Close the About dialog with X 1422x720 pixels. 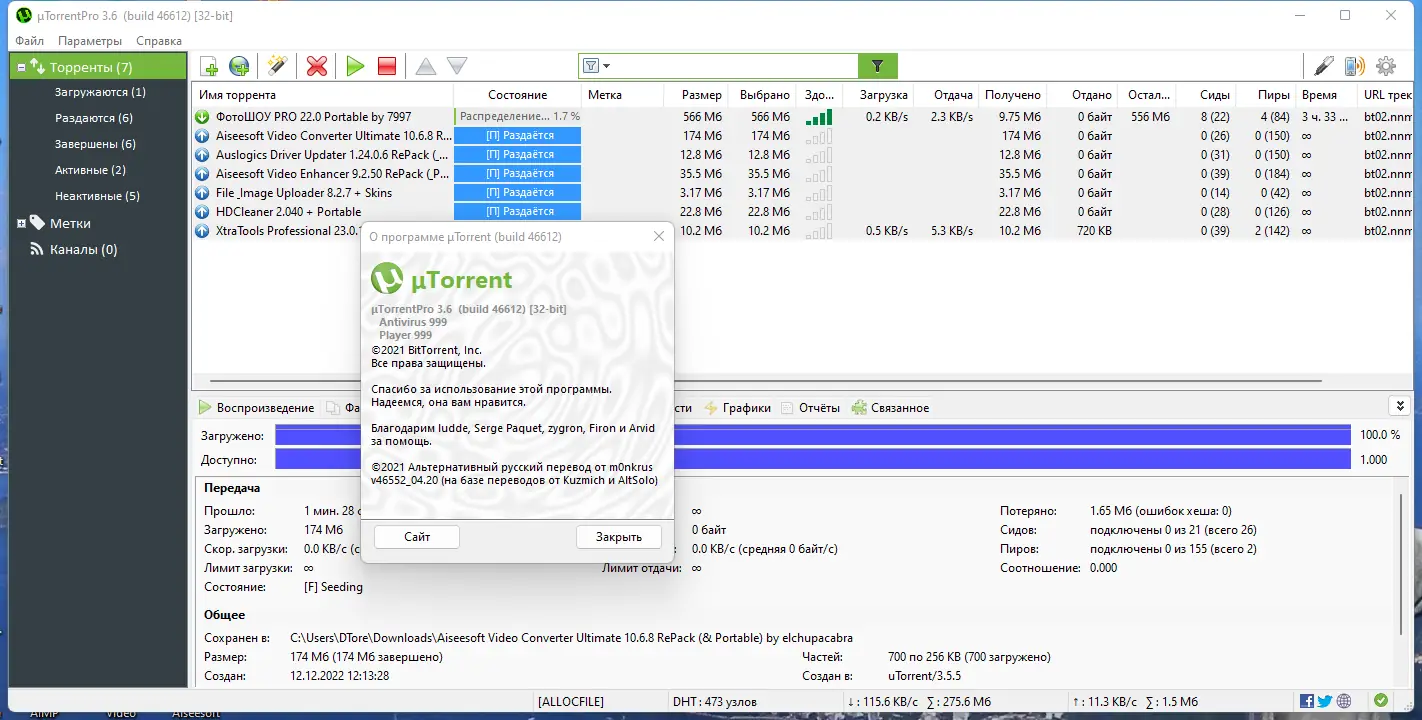point(658,237)
